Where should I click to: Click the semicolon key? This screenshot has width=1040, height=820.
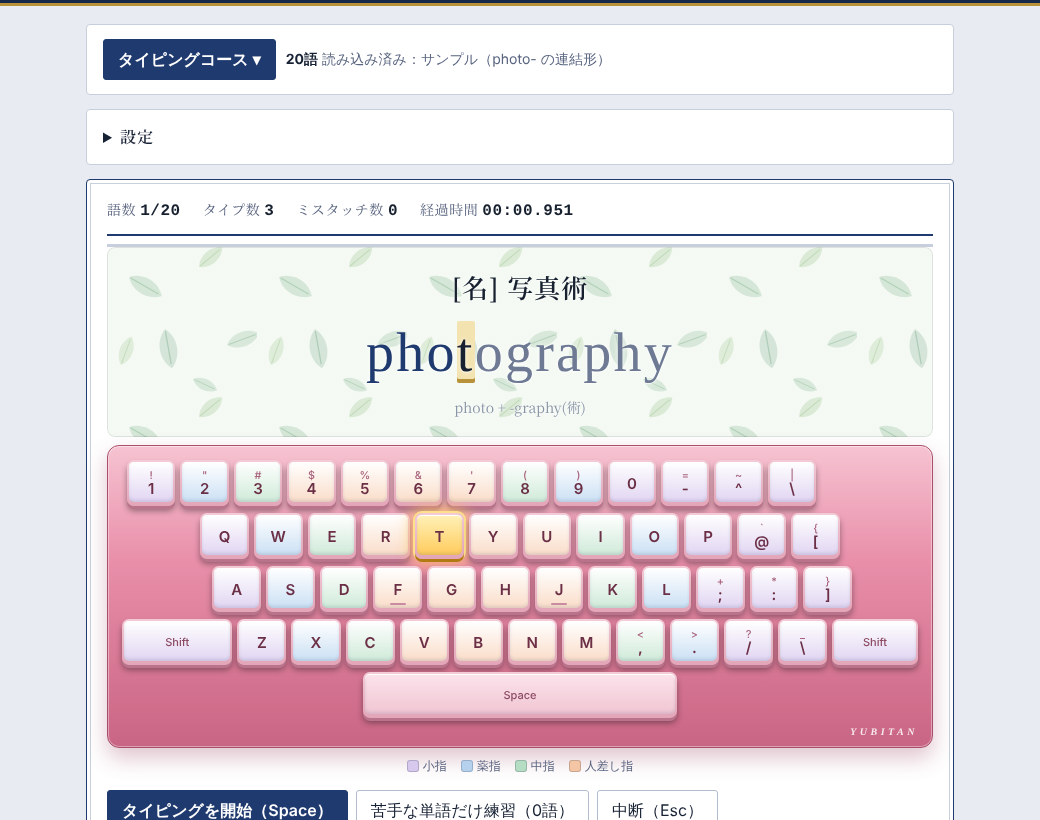[x=720, y=589]
